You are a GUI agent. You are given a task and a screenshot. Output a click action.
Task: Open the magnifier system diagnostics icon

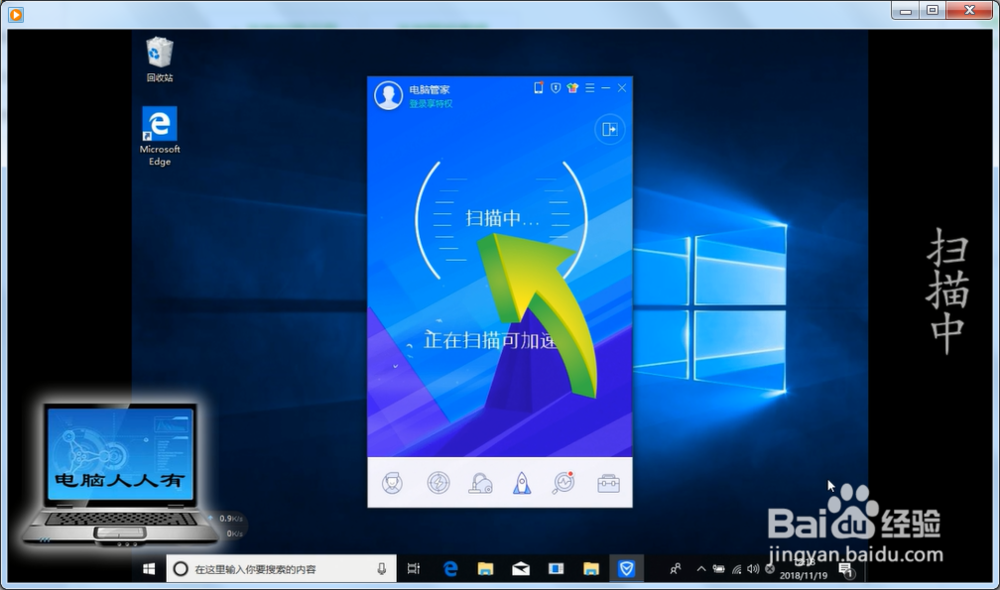564,483
